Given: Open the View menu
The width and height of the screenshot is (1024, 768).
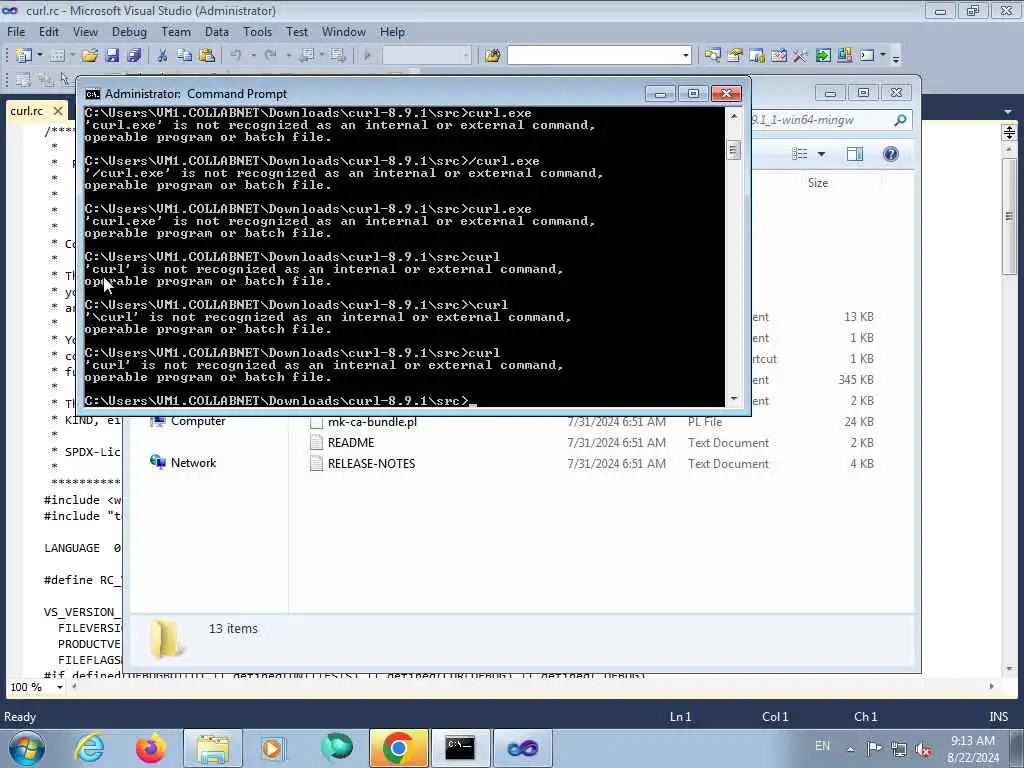Looking at the screenshot, I should (85, 32).
